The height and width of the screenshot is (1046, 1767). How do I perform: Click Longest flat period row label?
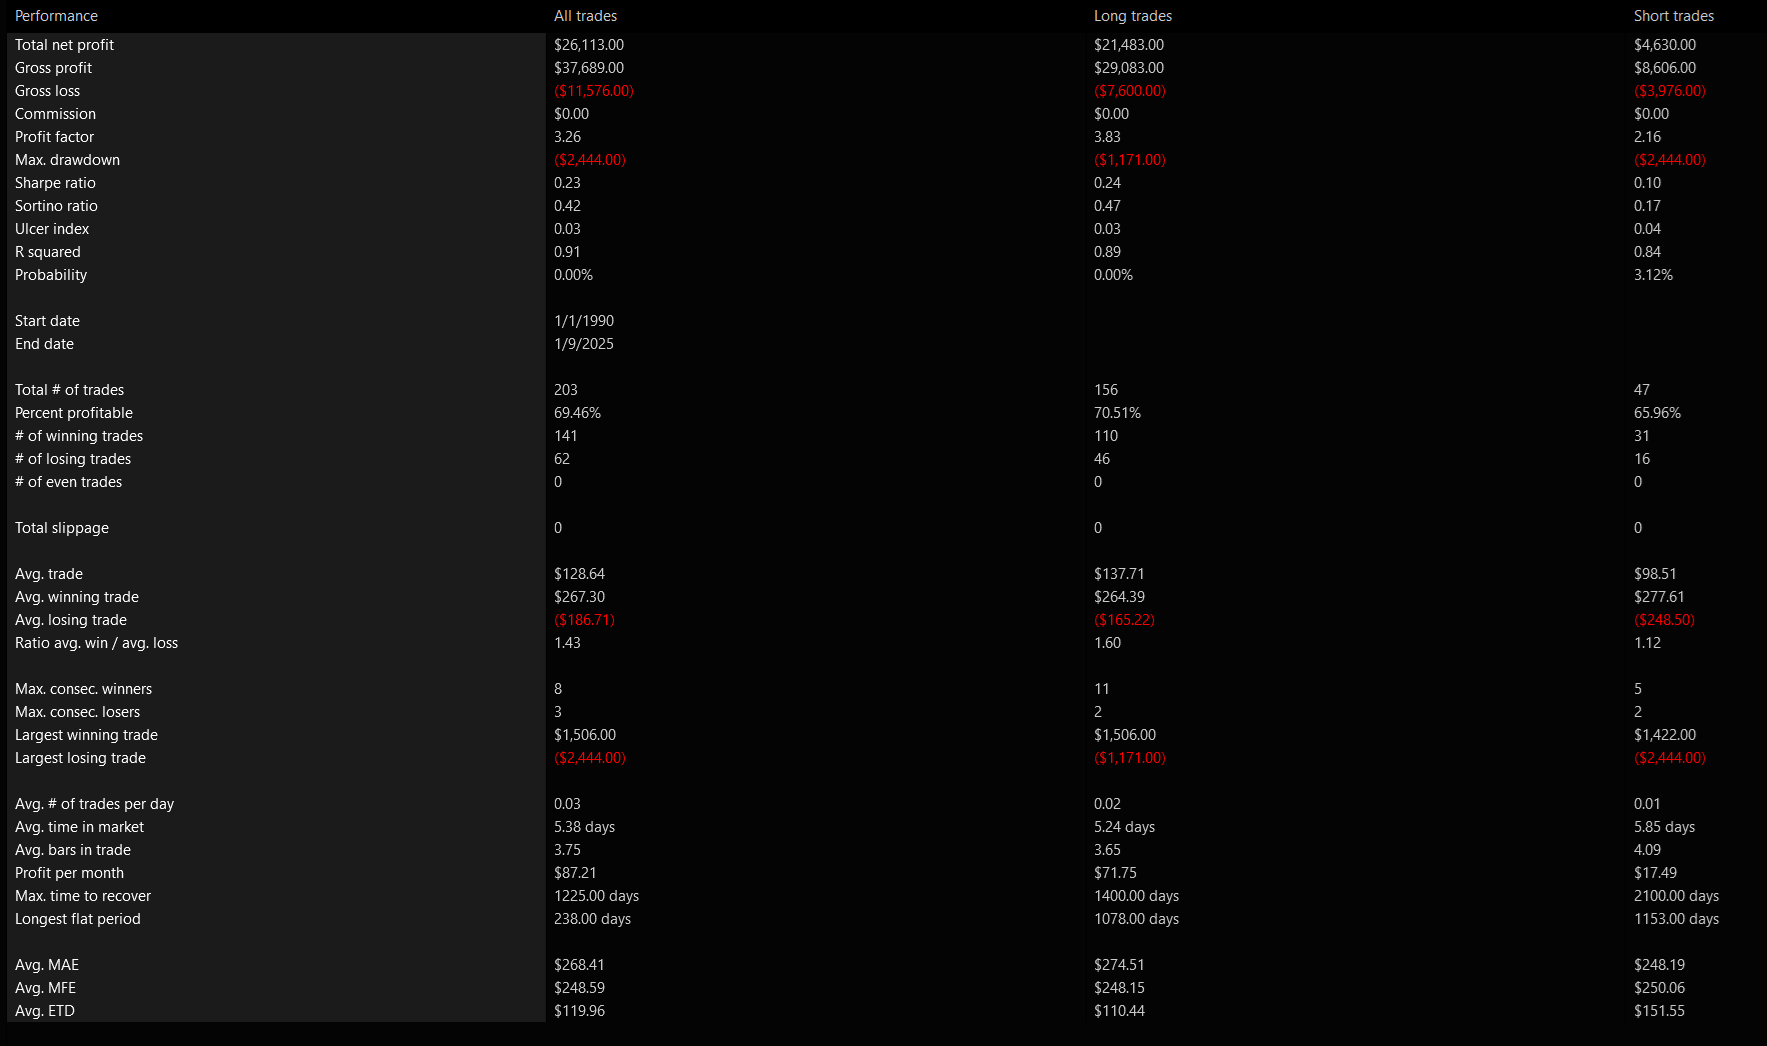point(77,919)
